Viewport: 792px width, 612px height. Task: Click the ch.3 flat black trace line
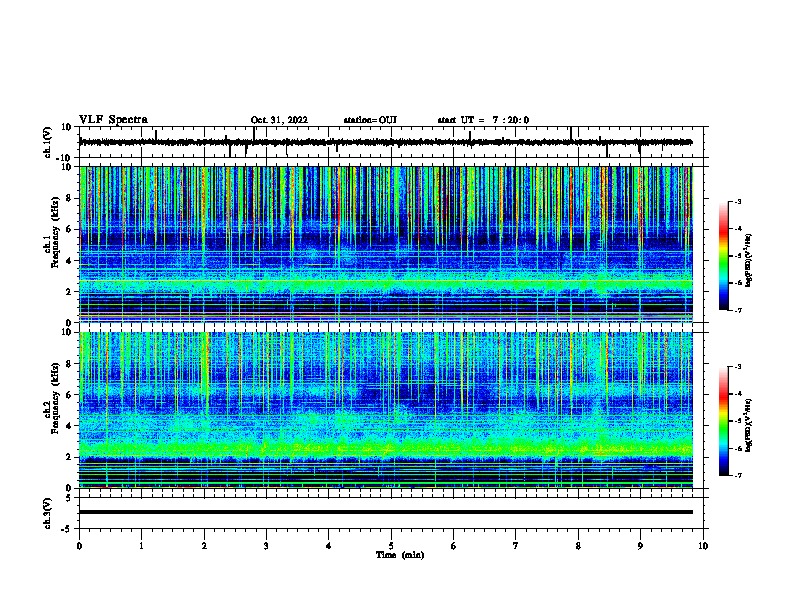pyautogui.click(x=386, y=512)
